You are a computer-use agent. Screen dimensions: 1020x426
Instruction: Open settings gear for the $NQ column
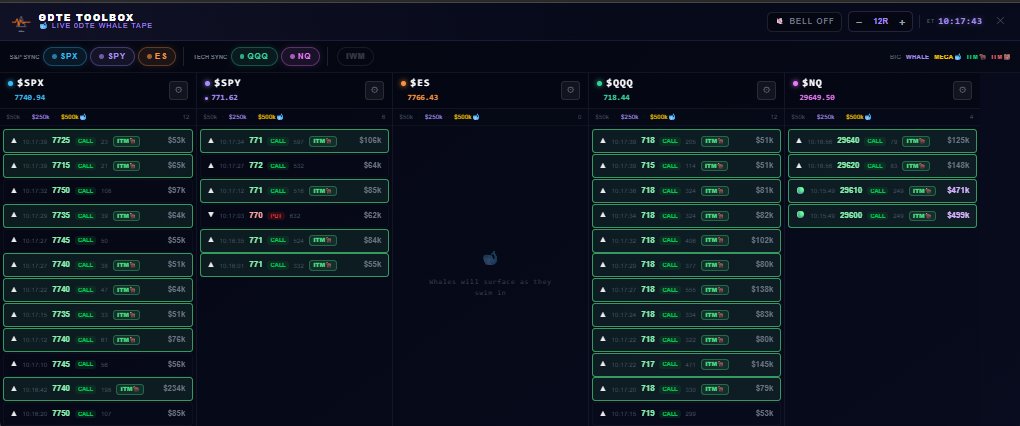point(962,90)
